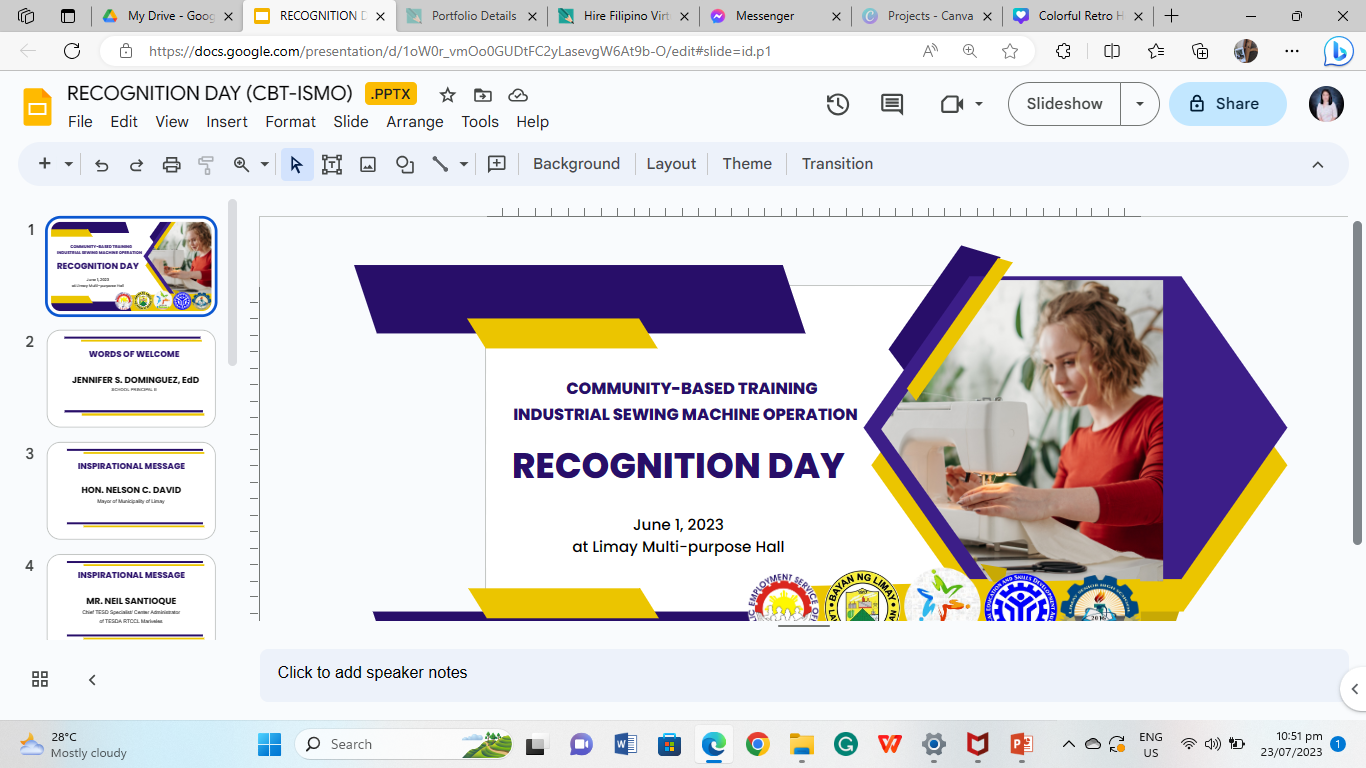Refresh the browser page

[x=72, y=51]
